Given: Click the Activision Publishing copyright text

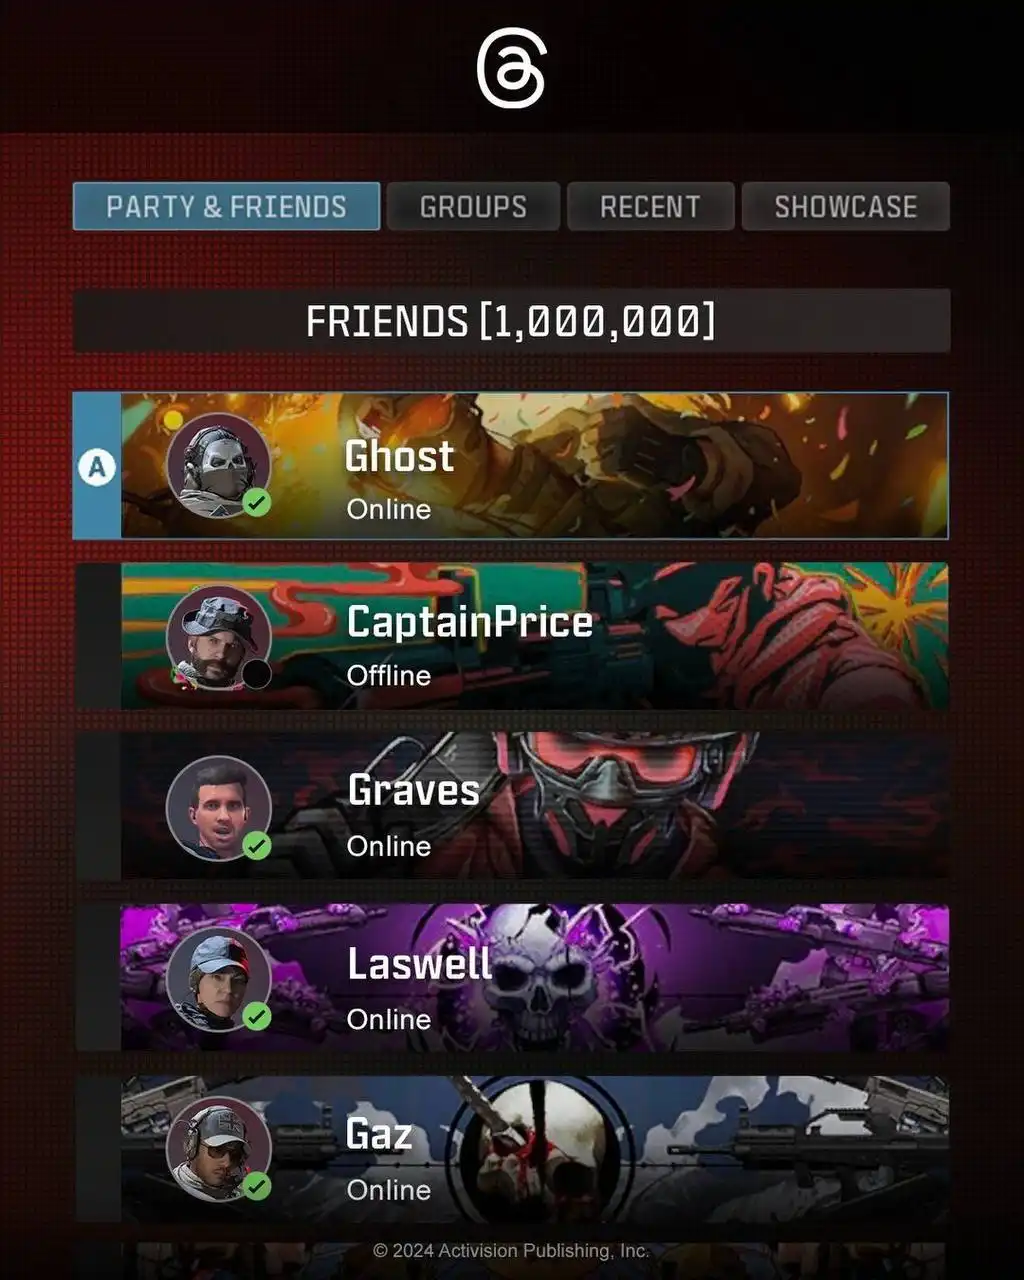Looking at the screenshot, I should 511,1251.
